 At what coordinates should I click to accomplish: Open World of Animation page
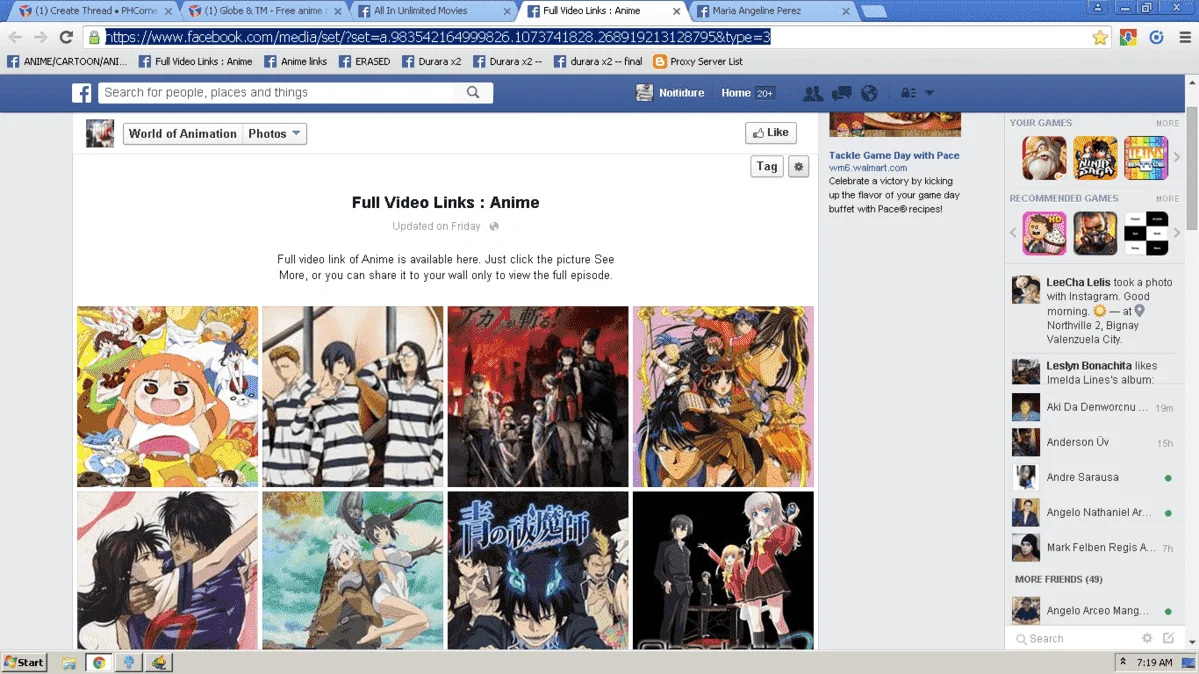pyautogui.click(x=183, y=134)
